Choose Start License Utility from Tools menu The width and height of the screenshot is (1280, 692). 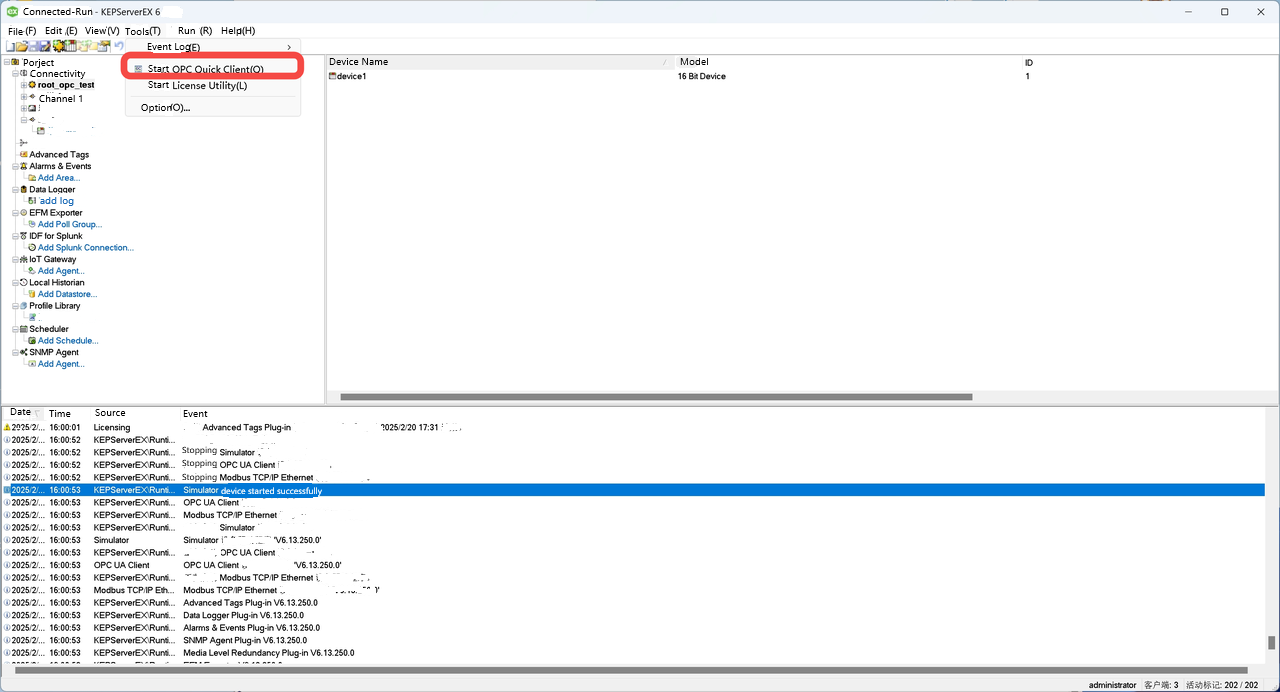(x=197, y=85)
